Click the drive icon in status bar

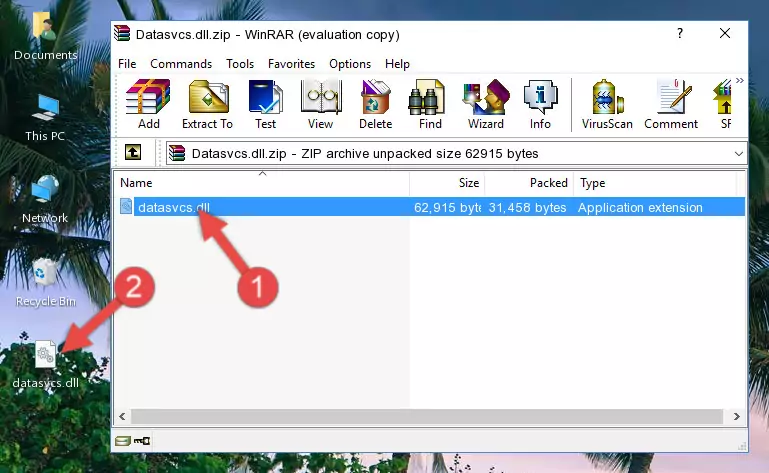tap(123, 441)
